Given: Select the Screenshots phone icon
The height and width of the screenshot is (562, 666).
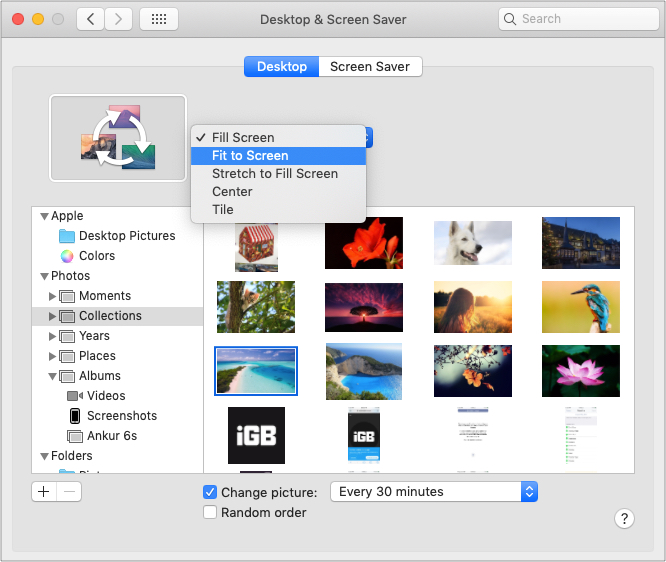Looking at the screenshot, I should coord(75,416).
